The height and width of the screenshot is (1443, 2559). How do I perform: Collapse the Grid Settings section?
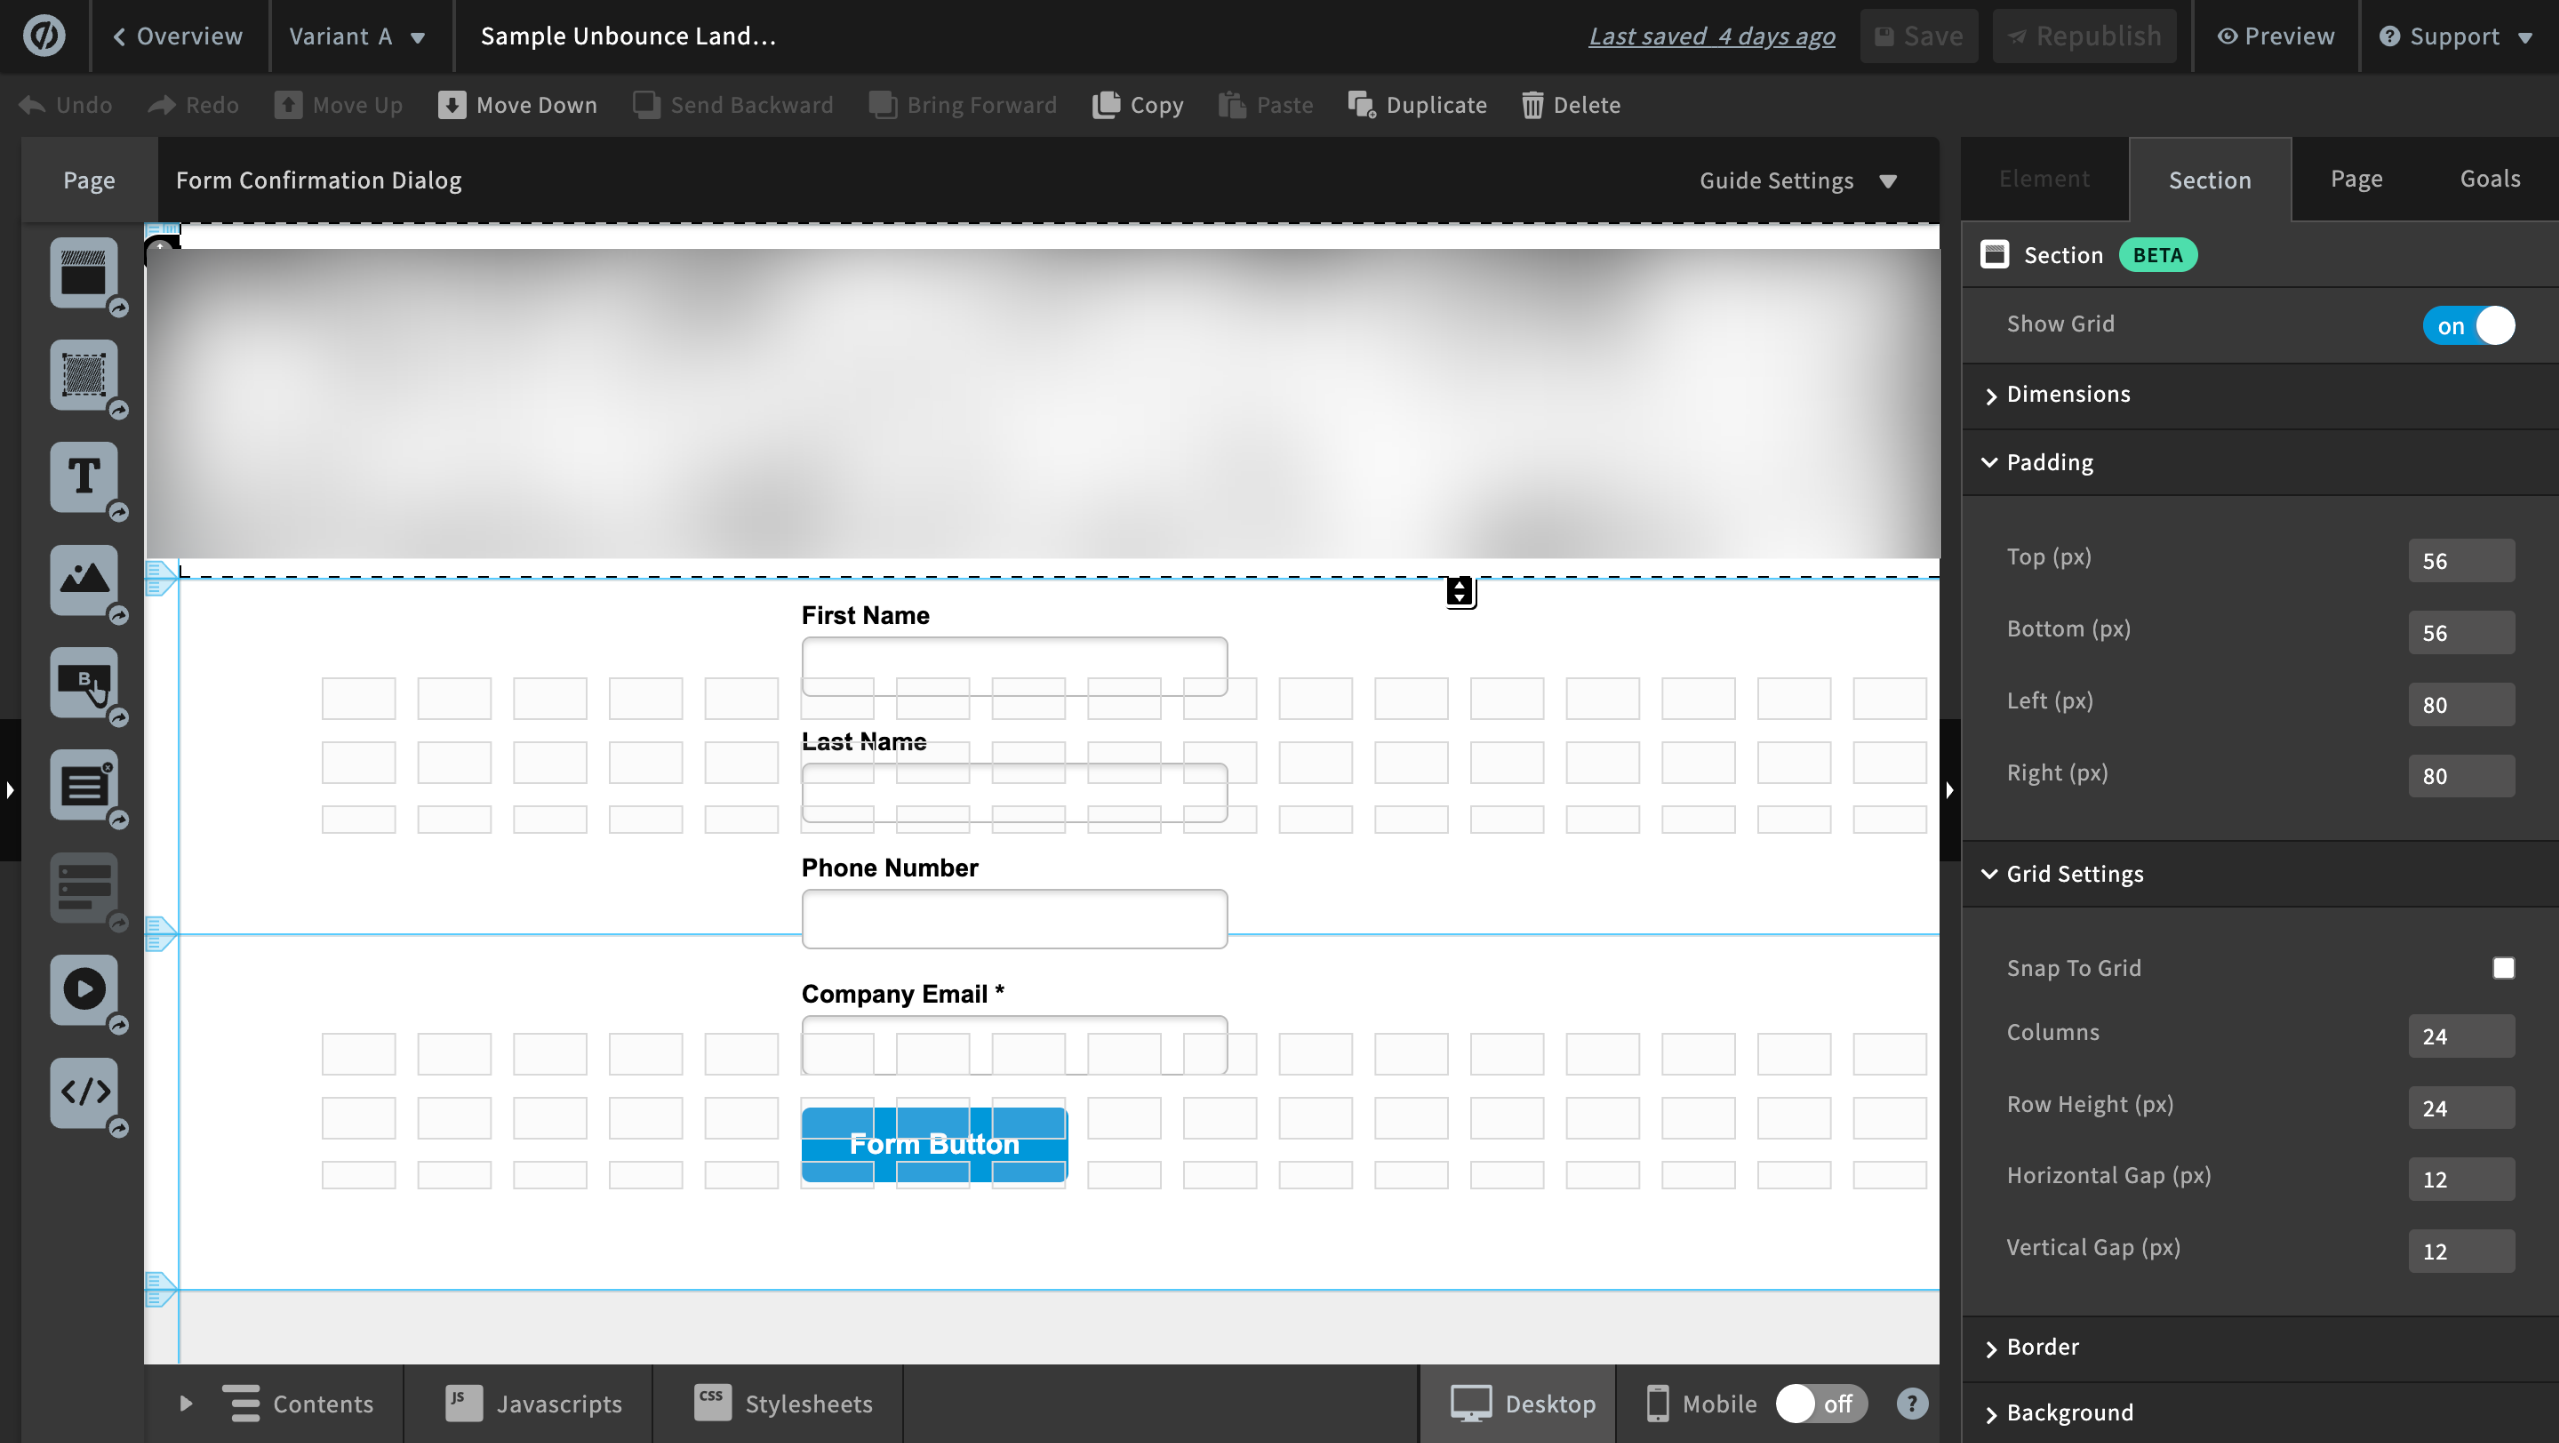tap(2260, 874)
